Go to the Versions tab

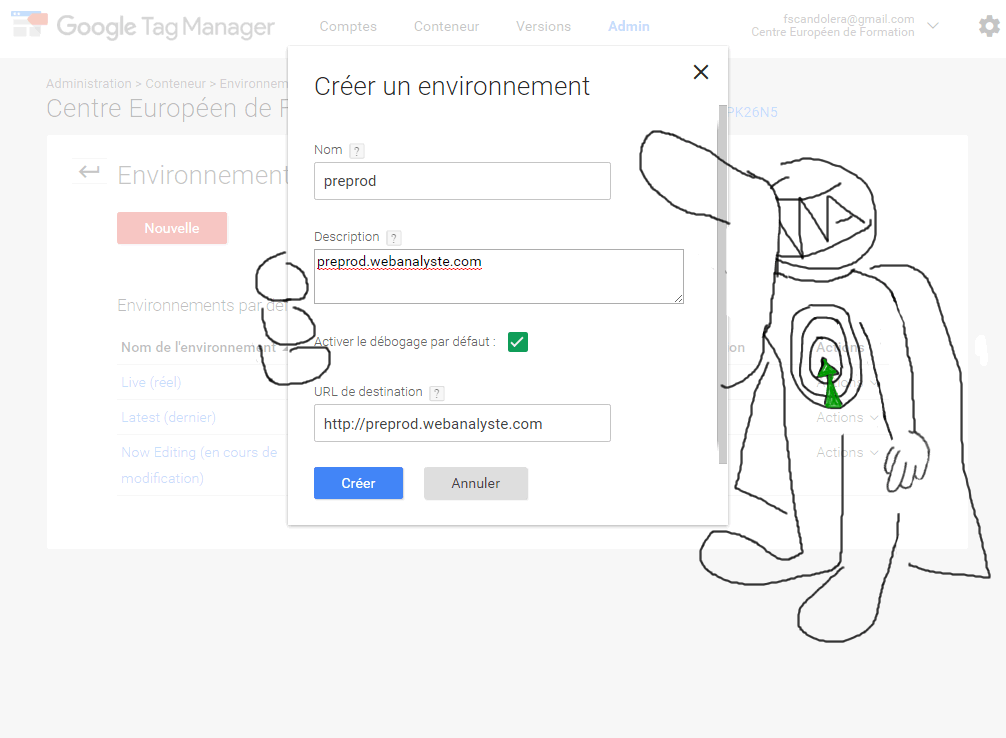pos(543,26)
